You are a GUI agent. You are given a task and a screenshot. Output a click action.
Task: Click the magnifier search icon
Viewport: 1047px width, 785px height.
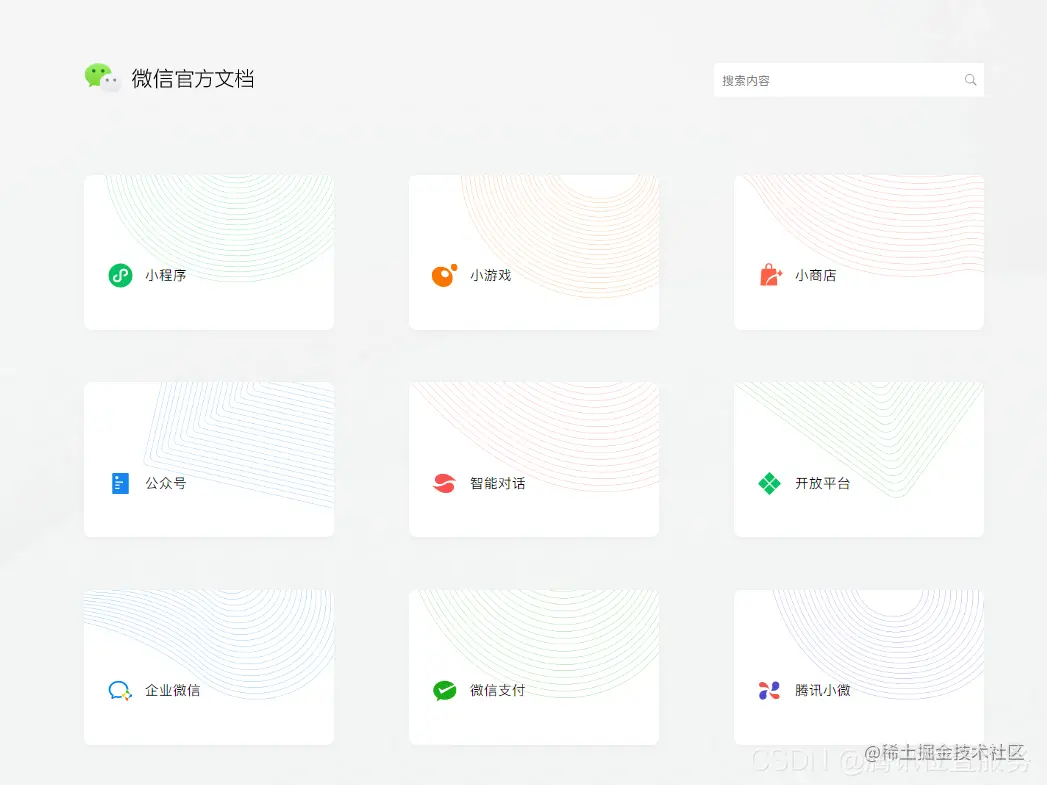[970, 80]
